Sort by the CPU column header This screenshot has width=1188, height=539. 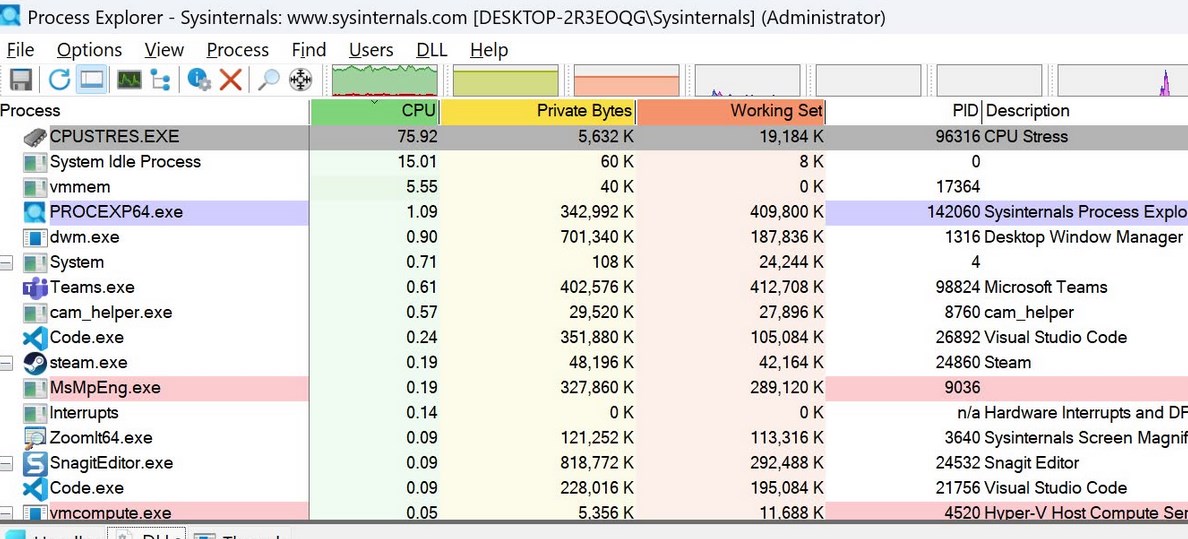coord(375,111)
